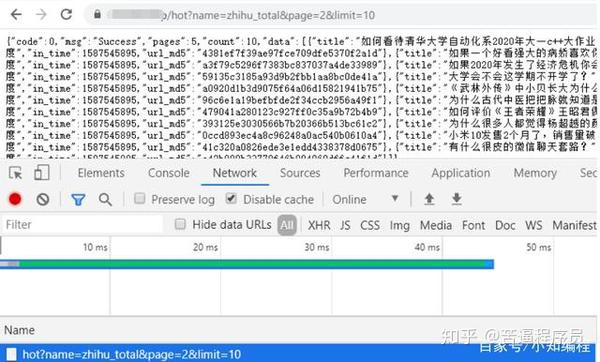
Task: Click the browser forward arrow
Action: 41,15
